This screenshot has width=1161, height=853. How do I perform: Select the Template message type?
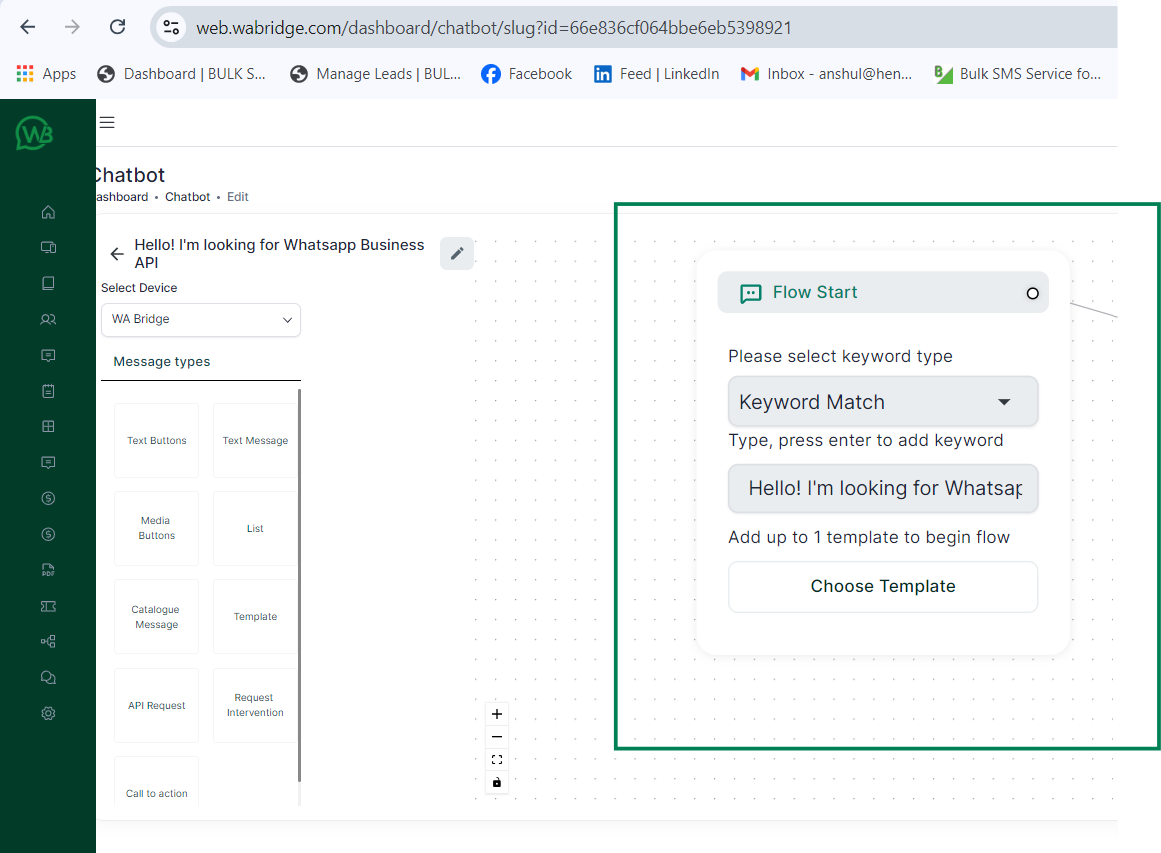[255, 617]
